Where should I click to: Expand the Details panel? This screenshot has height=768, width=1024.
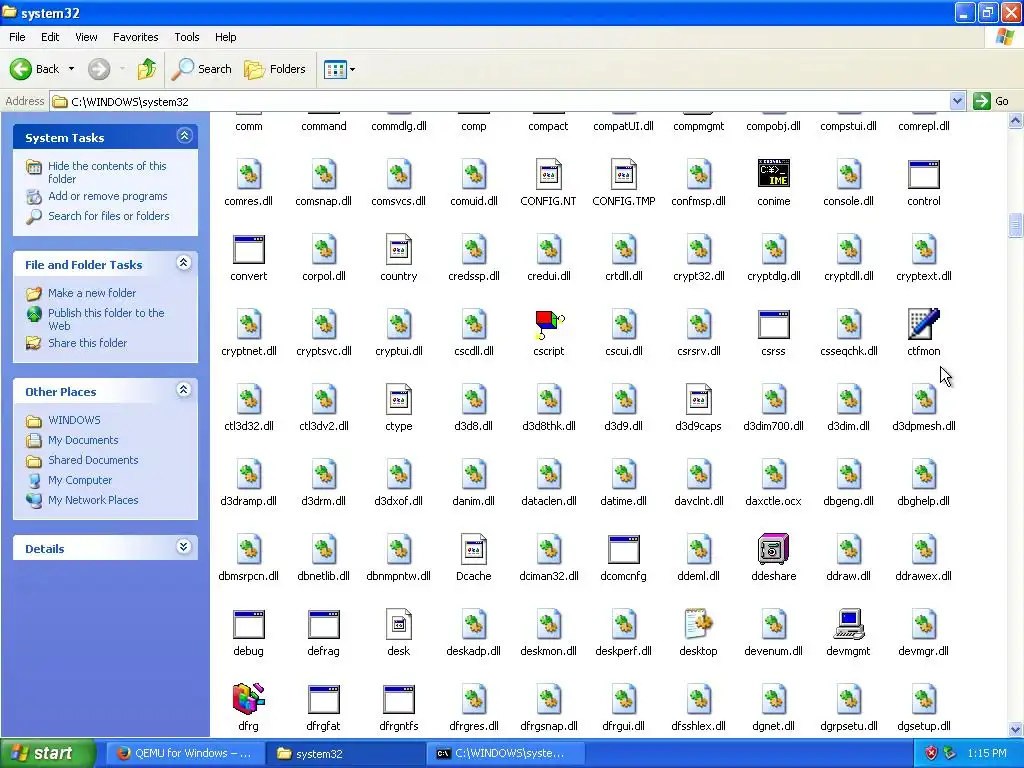(x=184, y=547)
